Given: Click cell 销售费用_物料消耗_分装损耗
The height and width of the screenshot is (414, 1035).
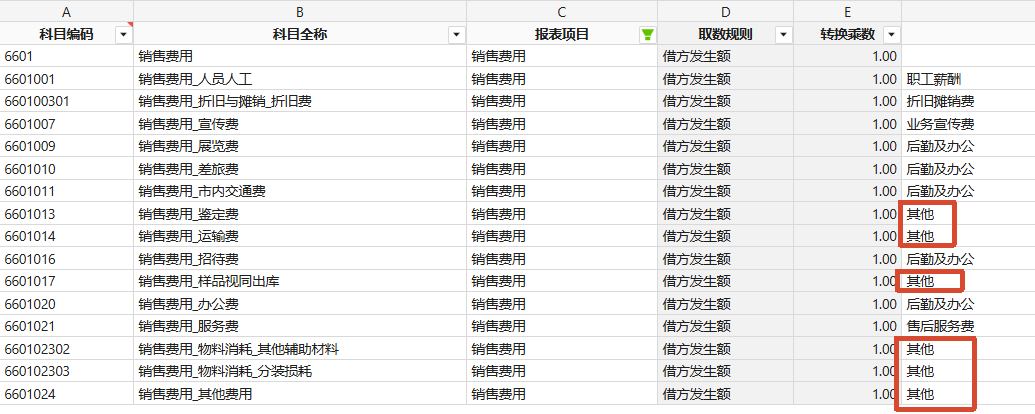Looking at the screenshot, I should click(x=300, y=372).
